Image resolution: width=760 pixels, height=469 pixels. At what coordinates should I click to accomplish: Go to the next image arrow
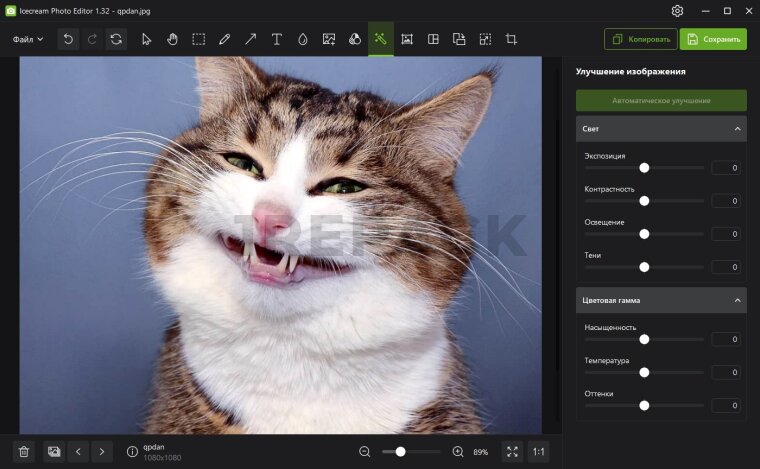pos(102,452)
